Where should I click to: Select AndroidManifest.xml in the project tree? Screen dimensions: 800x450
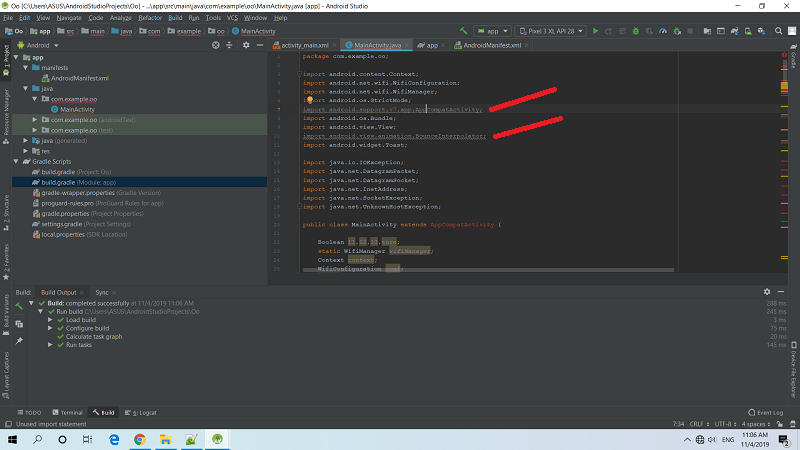coord(75,78)
